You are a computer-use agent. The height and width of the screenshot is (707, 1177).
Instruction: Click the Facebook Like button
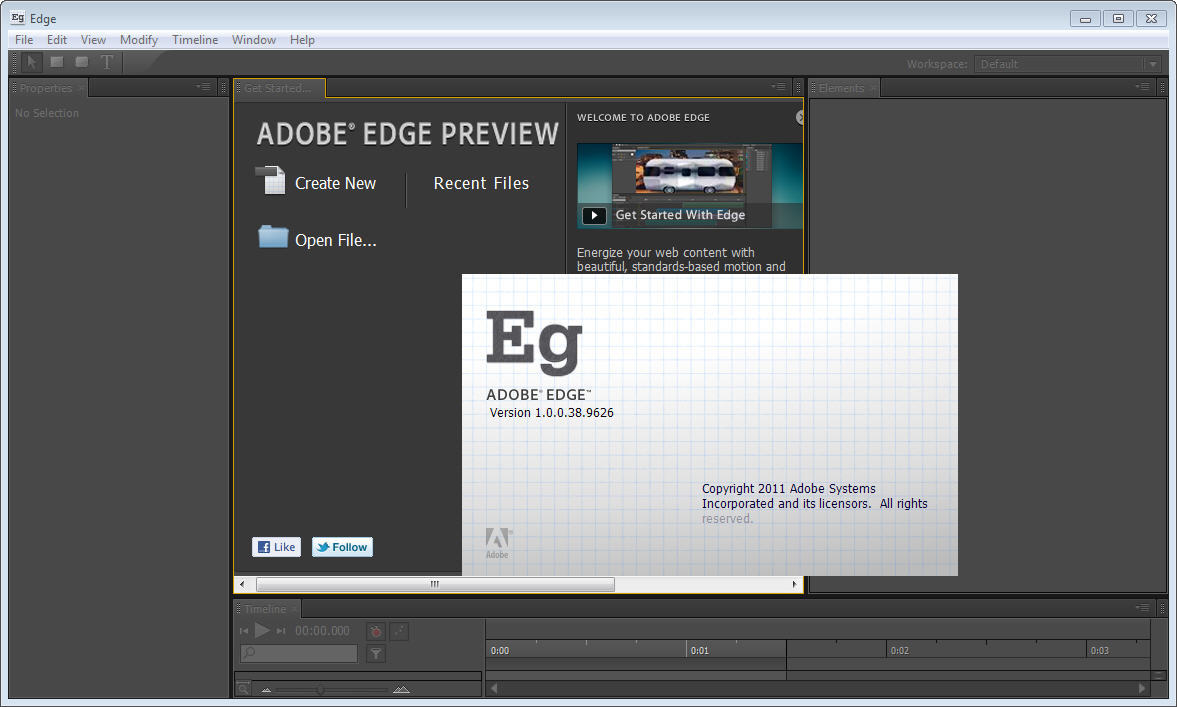pos(276,547)
